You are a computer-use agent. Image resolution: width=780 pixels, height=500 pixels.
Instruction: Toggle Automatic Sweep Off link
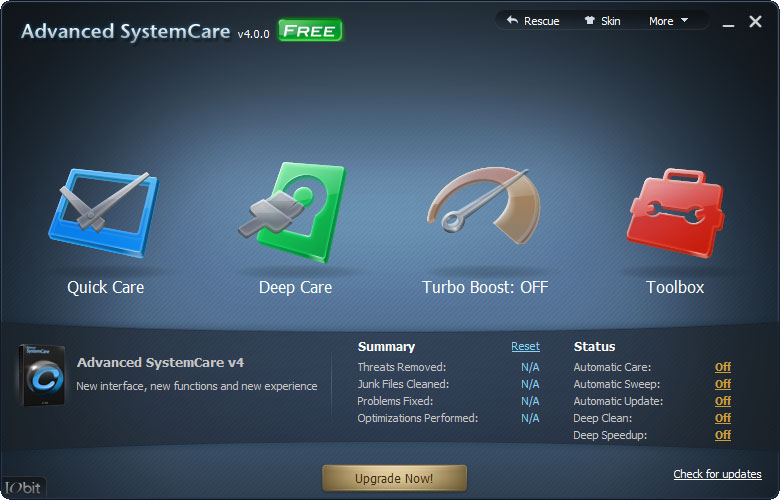[x=723, y=384]
